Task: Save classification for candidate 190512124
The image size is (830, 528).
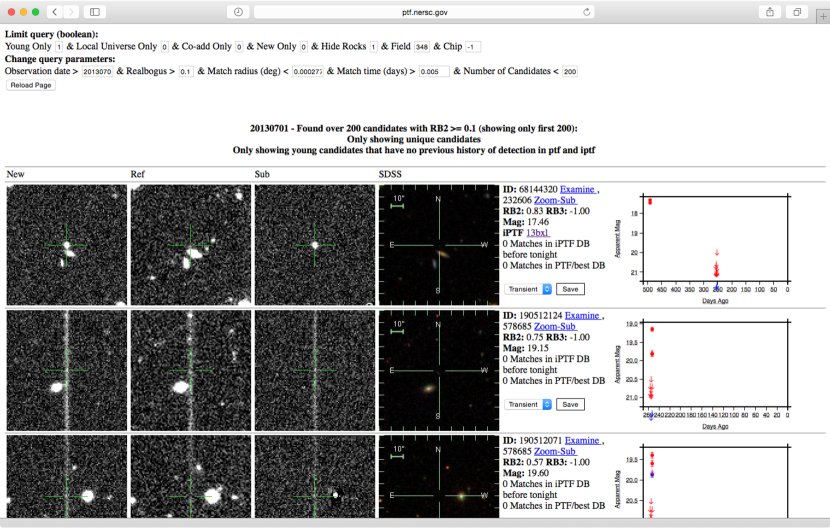Action: click(x=570, y=405)
